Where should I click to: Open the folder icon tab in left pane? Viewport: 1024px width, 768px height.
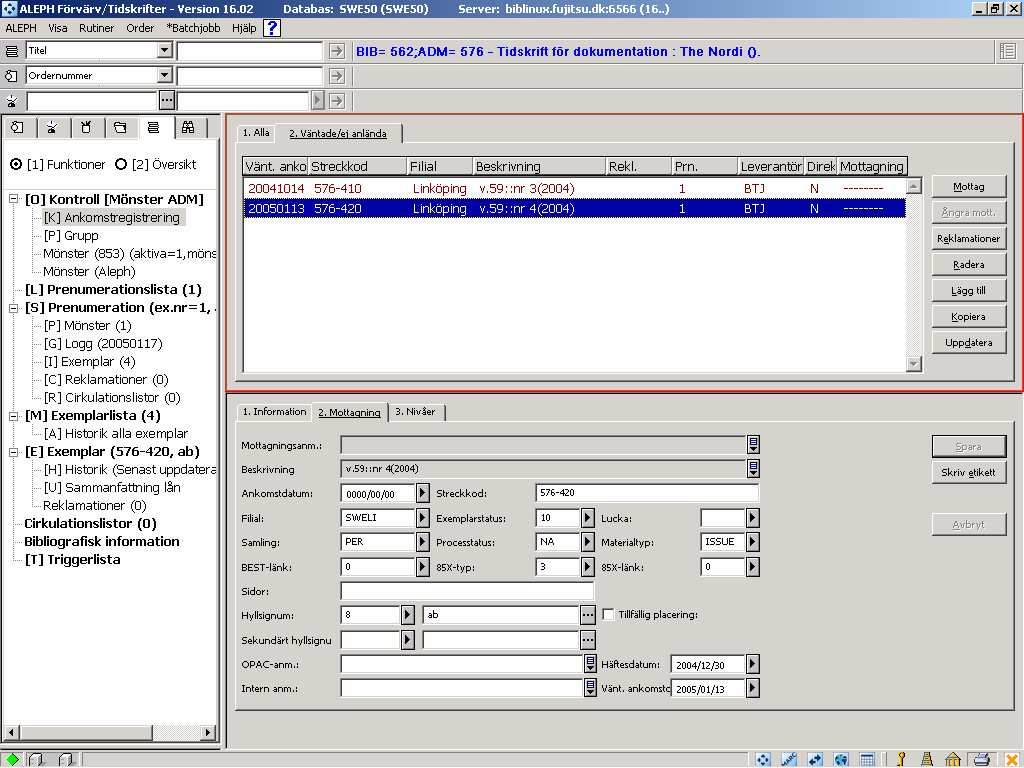(x=120, y=127)
